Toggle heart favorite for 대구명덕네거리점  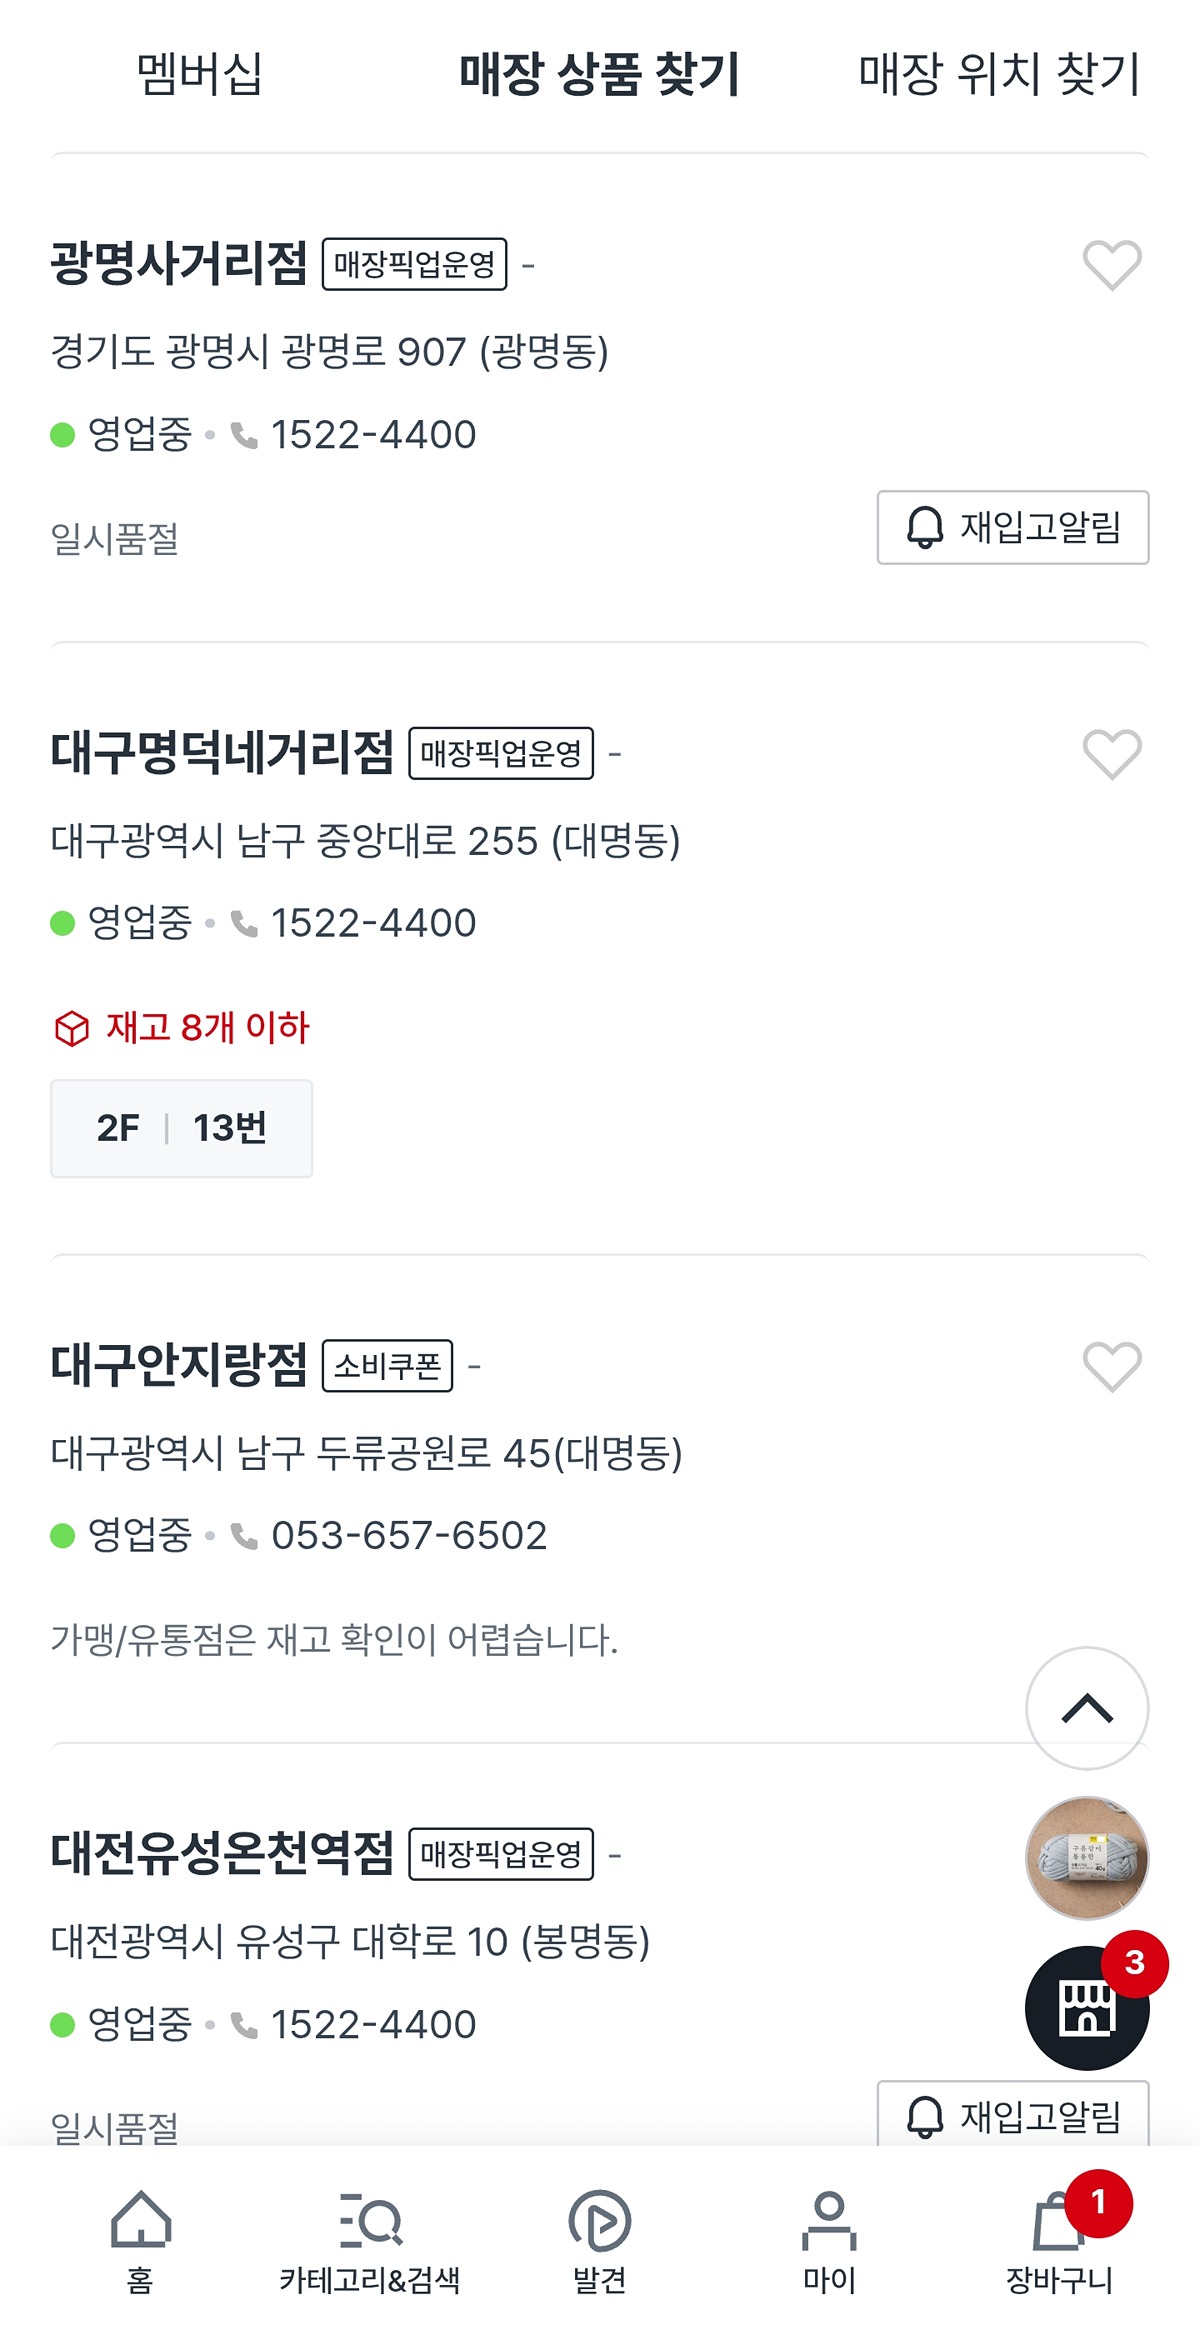coord(1112,754)
